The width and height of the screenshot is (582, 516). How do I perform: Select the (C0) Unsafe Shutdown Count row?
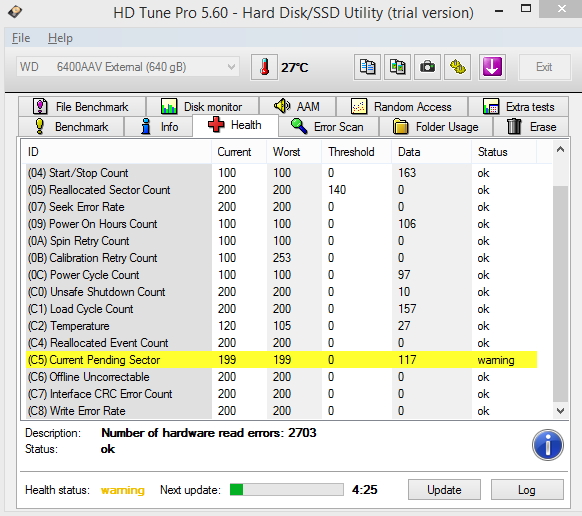[x=281, y=292]
